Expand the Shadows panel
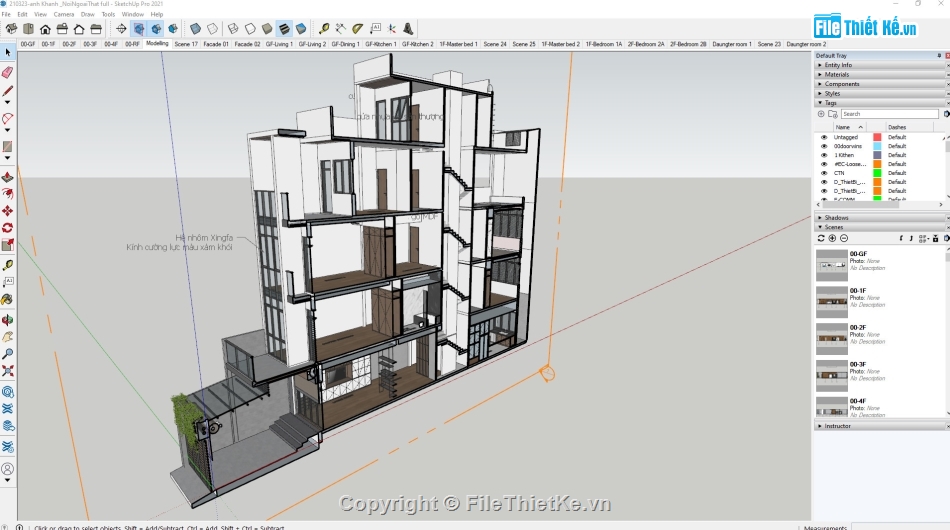 click(x=879, y=217)
